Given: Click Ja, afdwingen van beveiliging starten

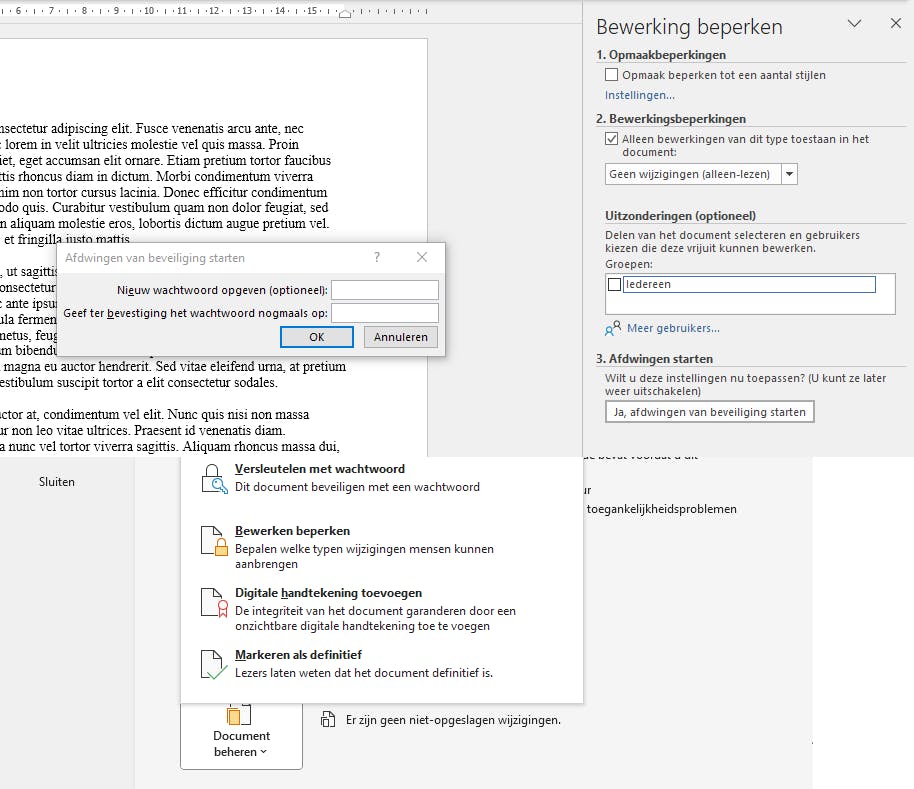Looking at the screenshot, I should pos(709,412).
